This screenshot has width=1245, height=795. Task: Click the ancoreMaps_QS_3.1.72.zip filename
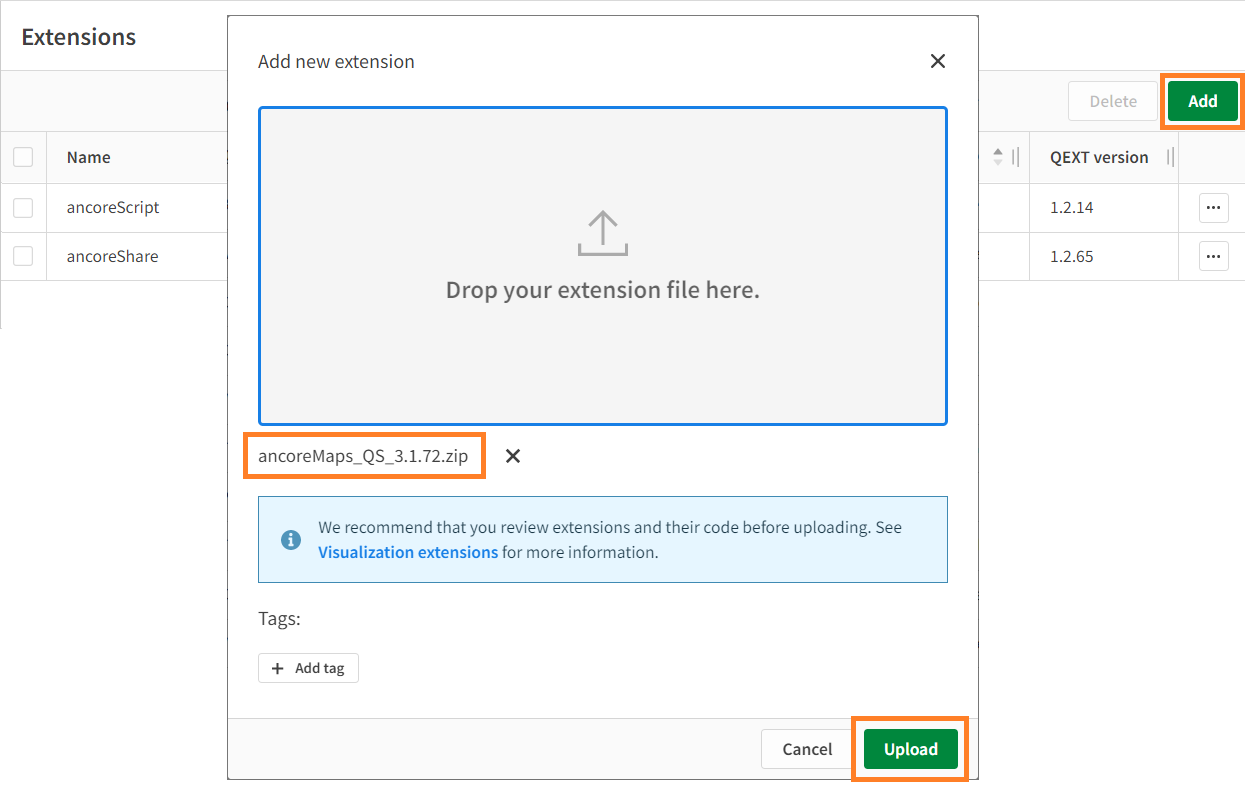(x=363, y=456)
